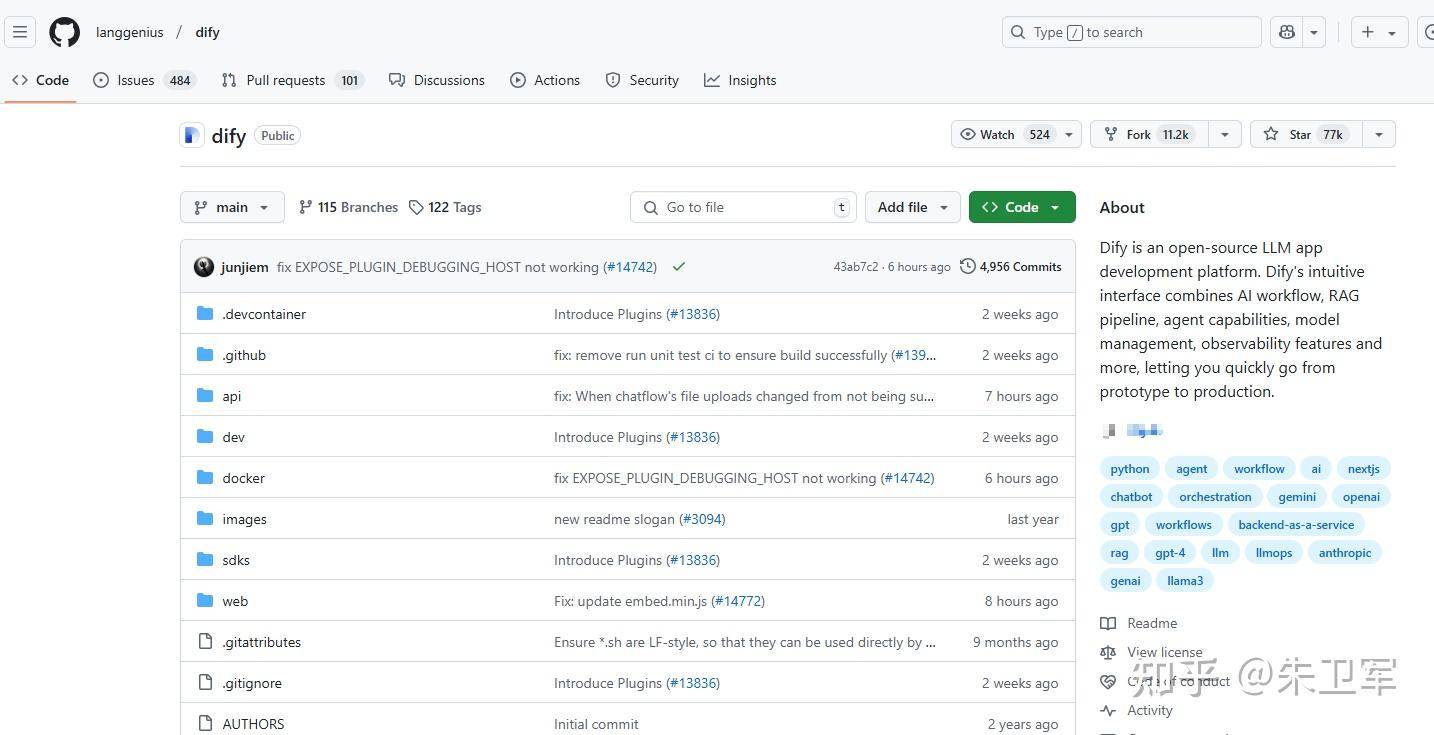The image size is (1434, 735).
Task: Open the .gitignore file
Action: coord(252,683)
